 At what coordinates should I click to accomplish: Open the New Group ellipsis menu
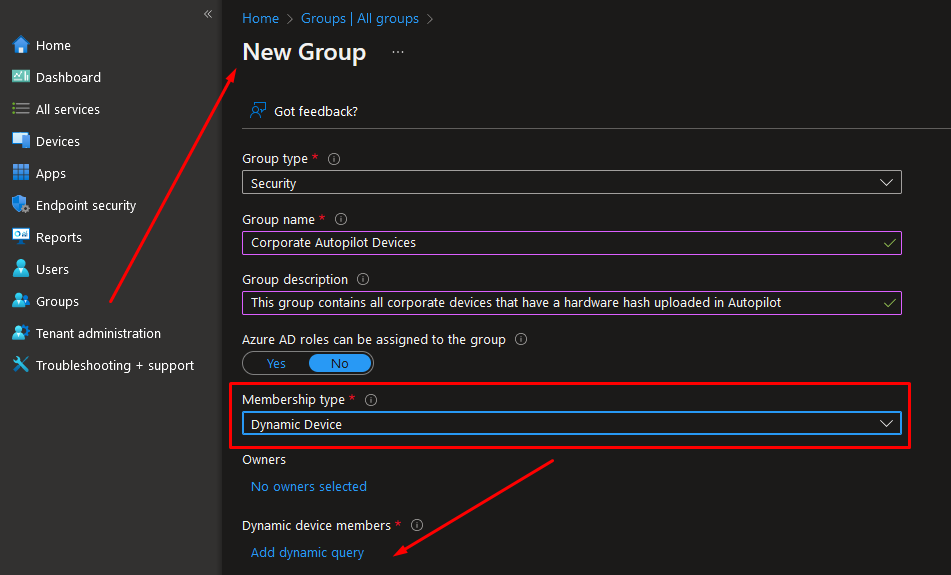[398, 52]
